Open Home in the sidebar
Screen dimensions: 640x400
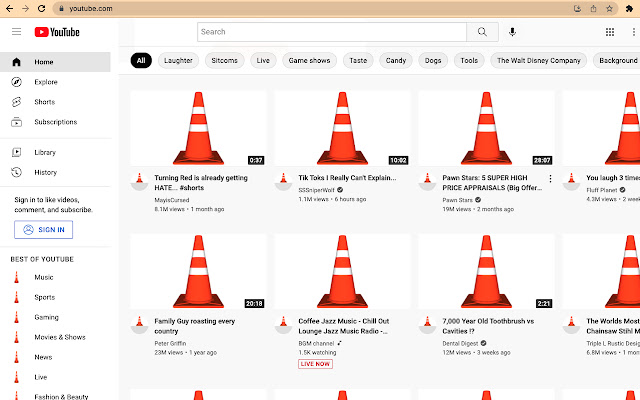[x=55, y=62]
